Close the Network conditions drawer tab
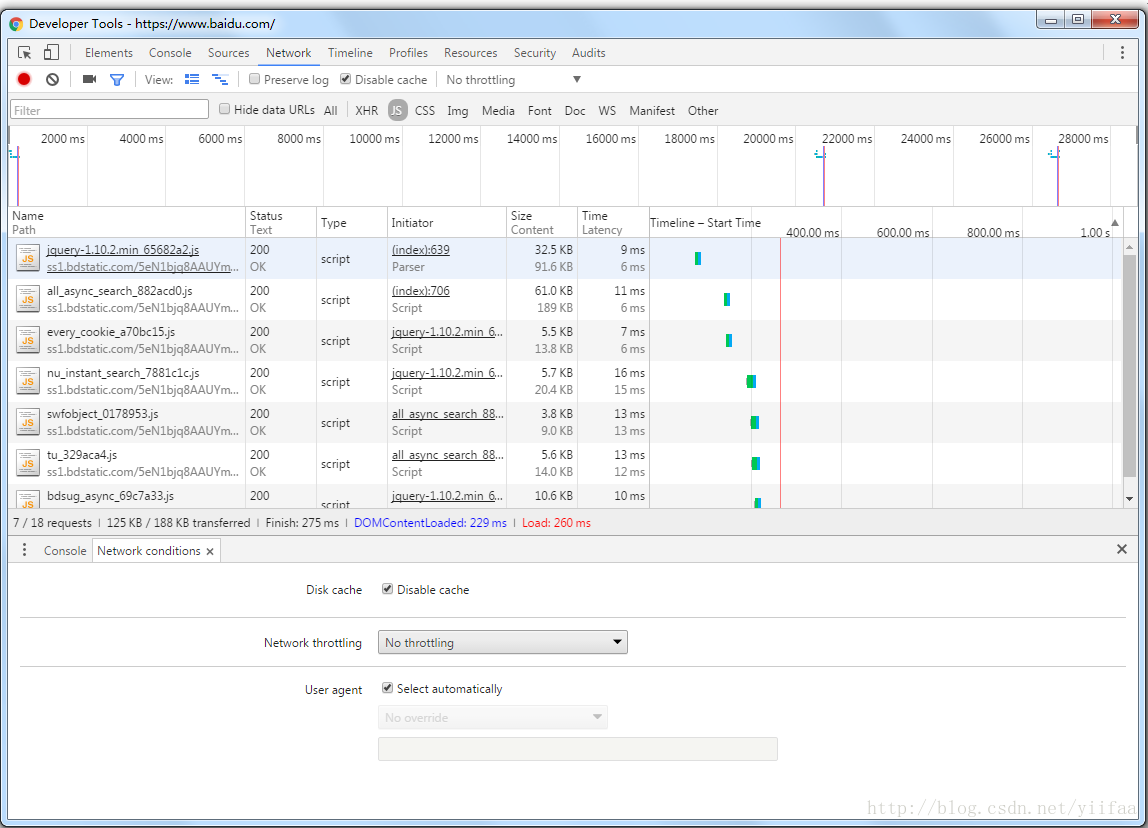1148x828 pixels. (x=210, y=551)
